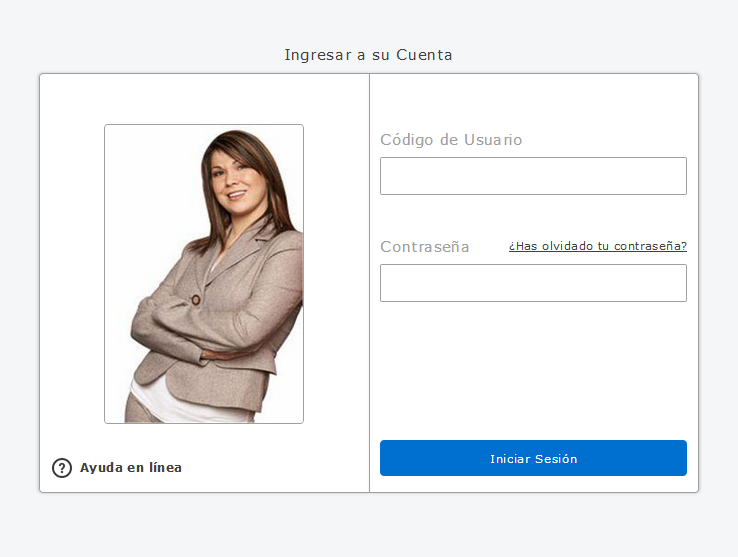Focus the Código de Usuario input field
The height and width of the screenshot is (557, 738).
point(533,176)
